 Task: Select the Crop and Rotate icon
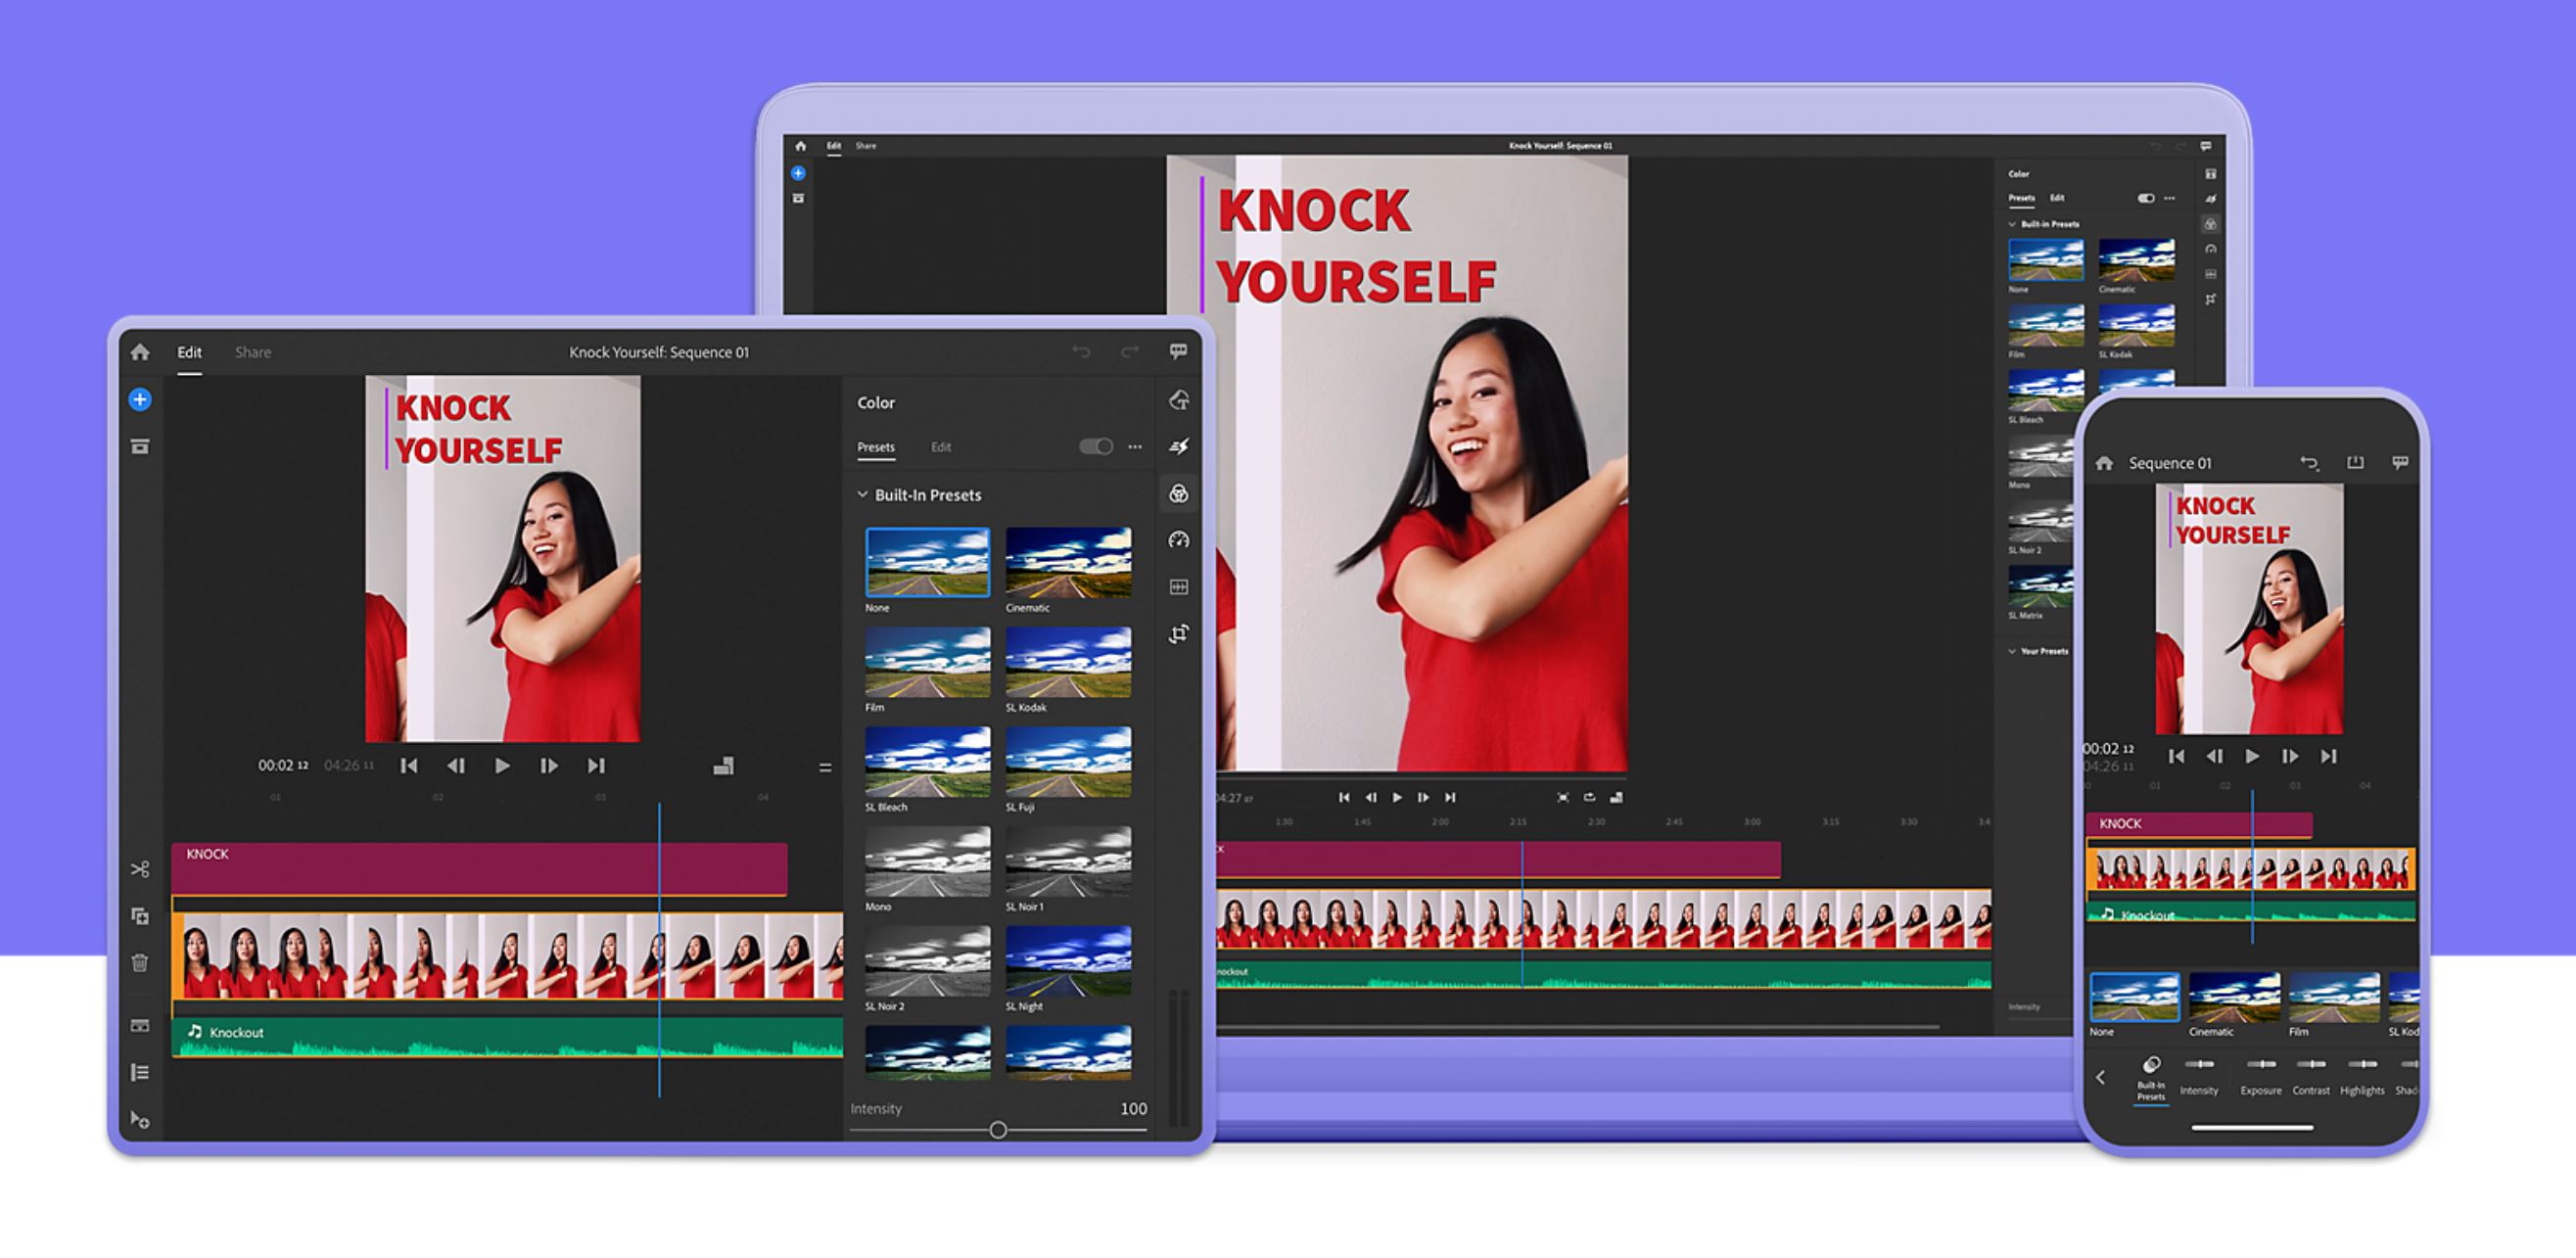click(1180, 633)
